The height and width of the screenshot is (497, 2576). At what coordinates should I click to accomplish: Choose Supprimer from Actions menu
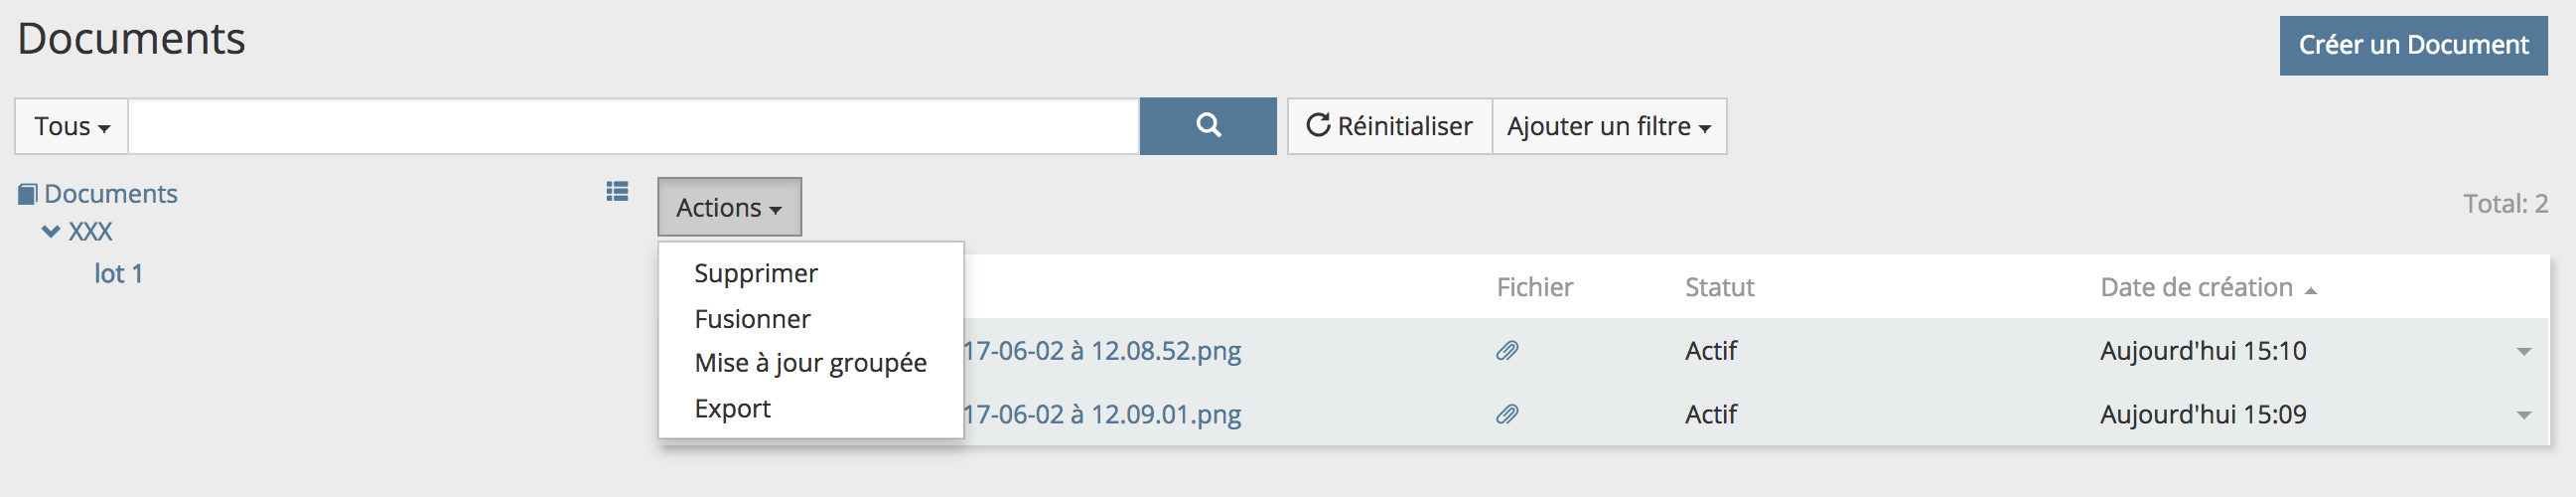755,273
